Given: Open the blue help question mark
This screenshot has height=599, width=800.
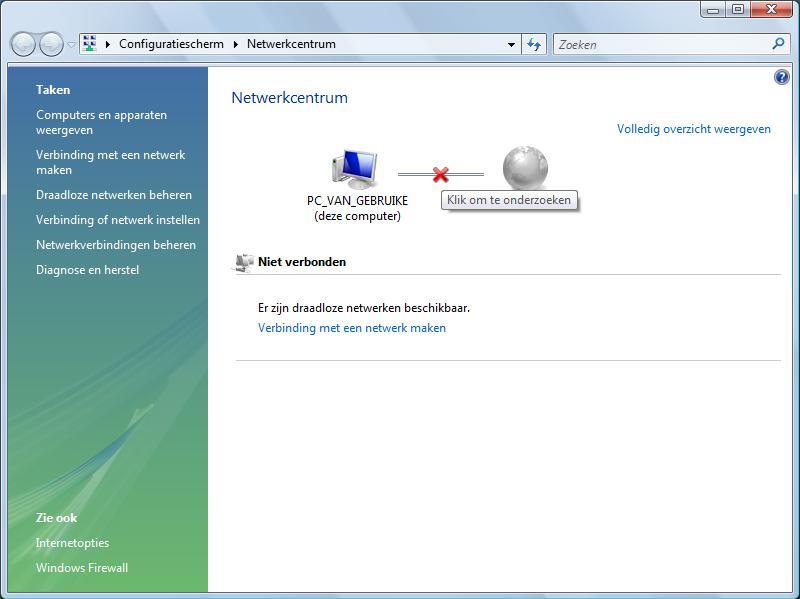Looking at the screenshot, I should click(x=781, y=77).
